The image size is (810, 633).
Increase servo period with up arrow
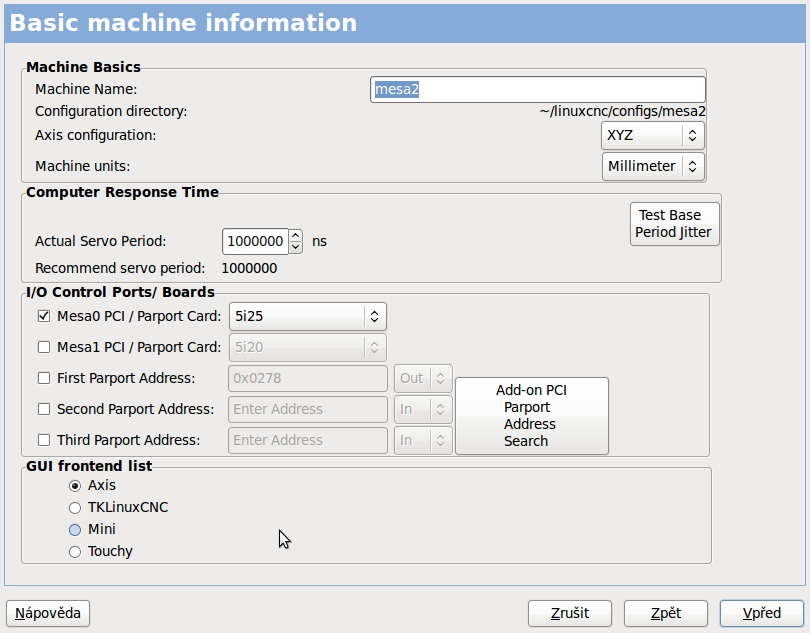point(295,236)
